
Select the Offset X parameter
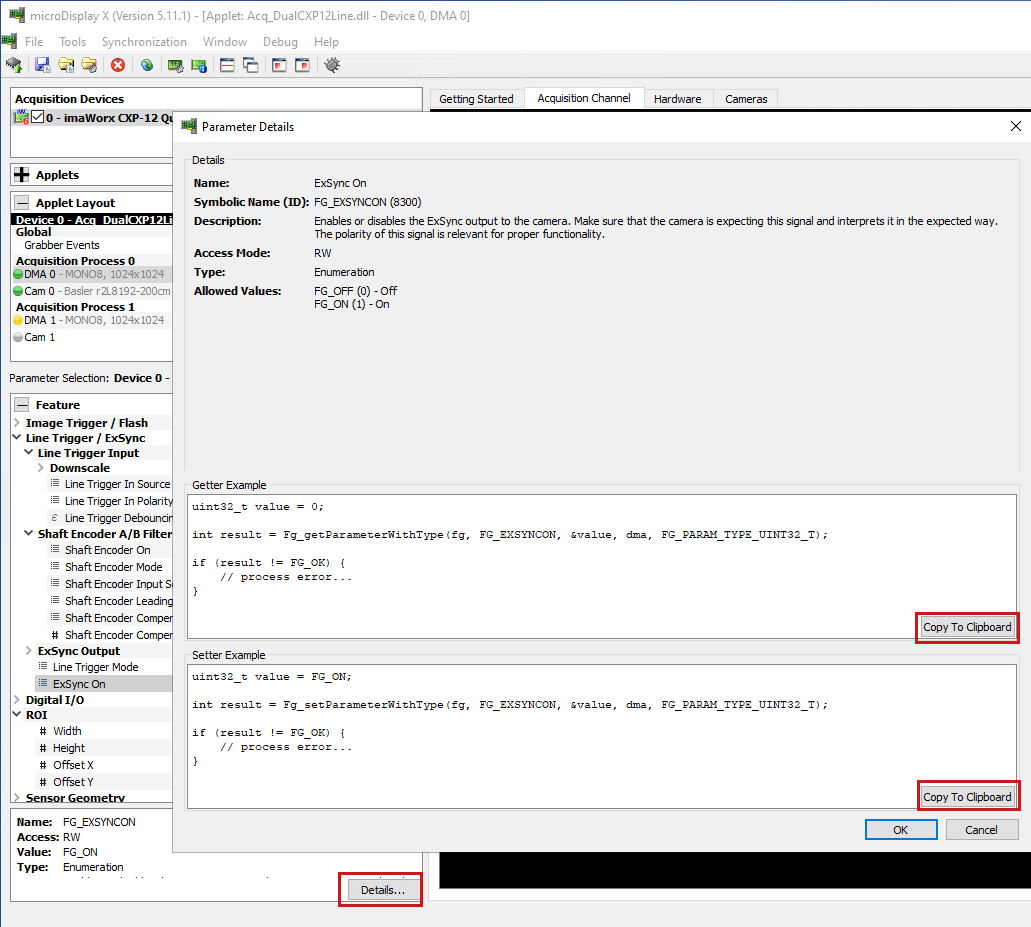pyautogui.click(x=73, y=765)
